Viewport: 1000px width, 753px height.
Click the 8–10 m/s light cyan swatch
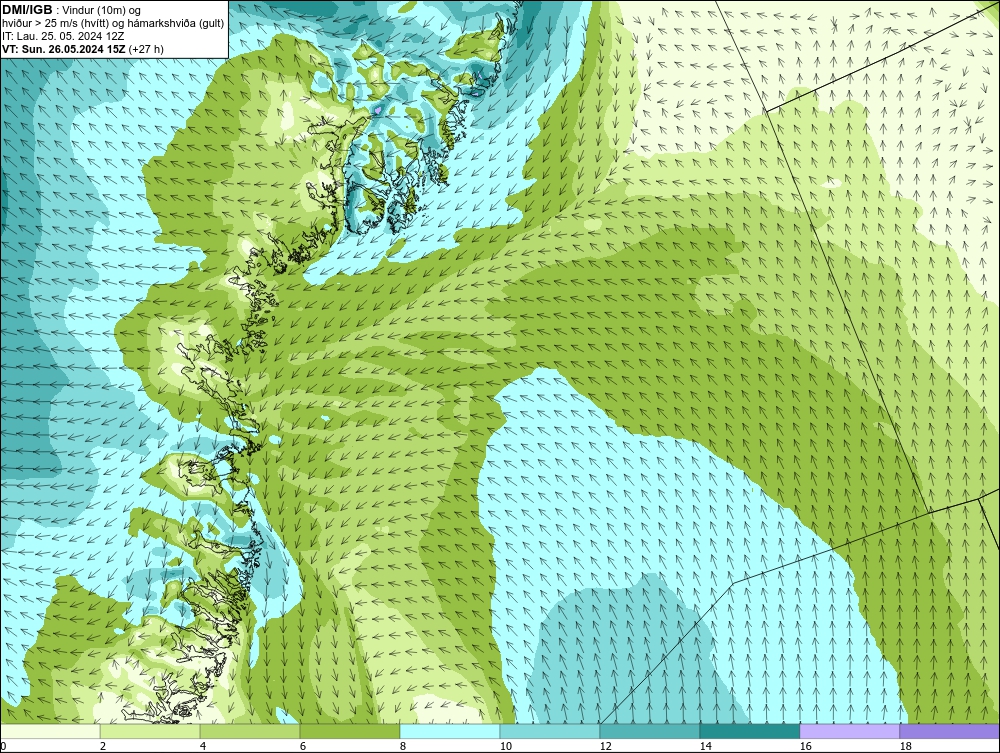pyautogui.click(x=450, y=731)
